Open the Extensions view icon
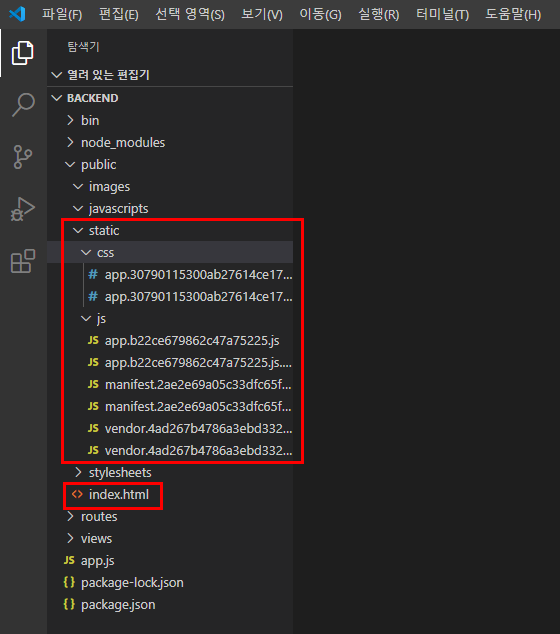Image resolution: width=560 pixels, height=634 pixels. pyautogui.click(x=23, y=261)
